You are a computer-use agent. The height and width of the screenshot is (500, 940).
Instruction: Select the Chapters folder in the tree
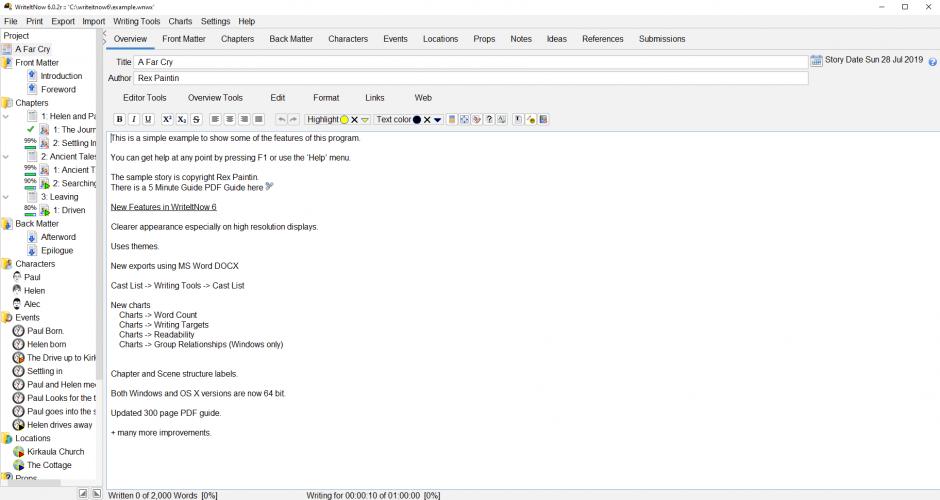point(32,103)
